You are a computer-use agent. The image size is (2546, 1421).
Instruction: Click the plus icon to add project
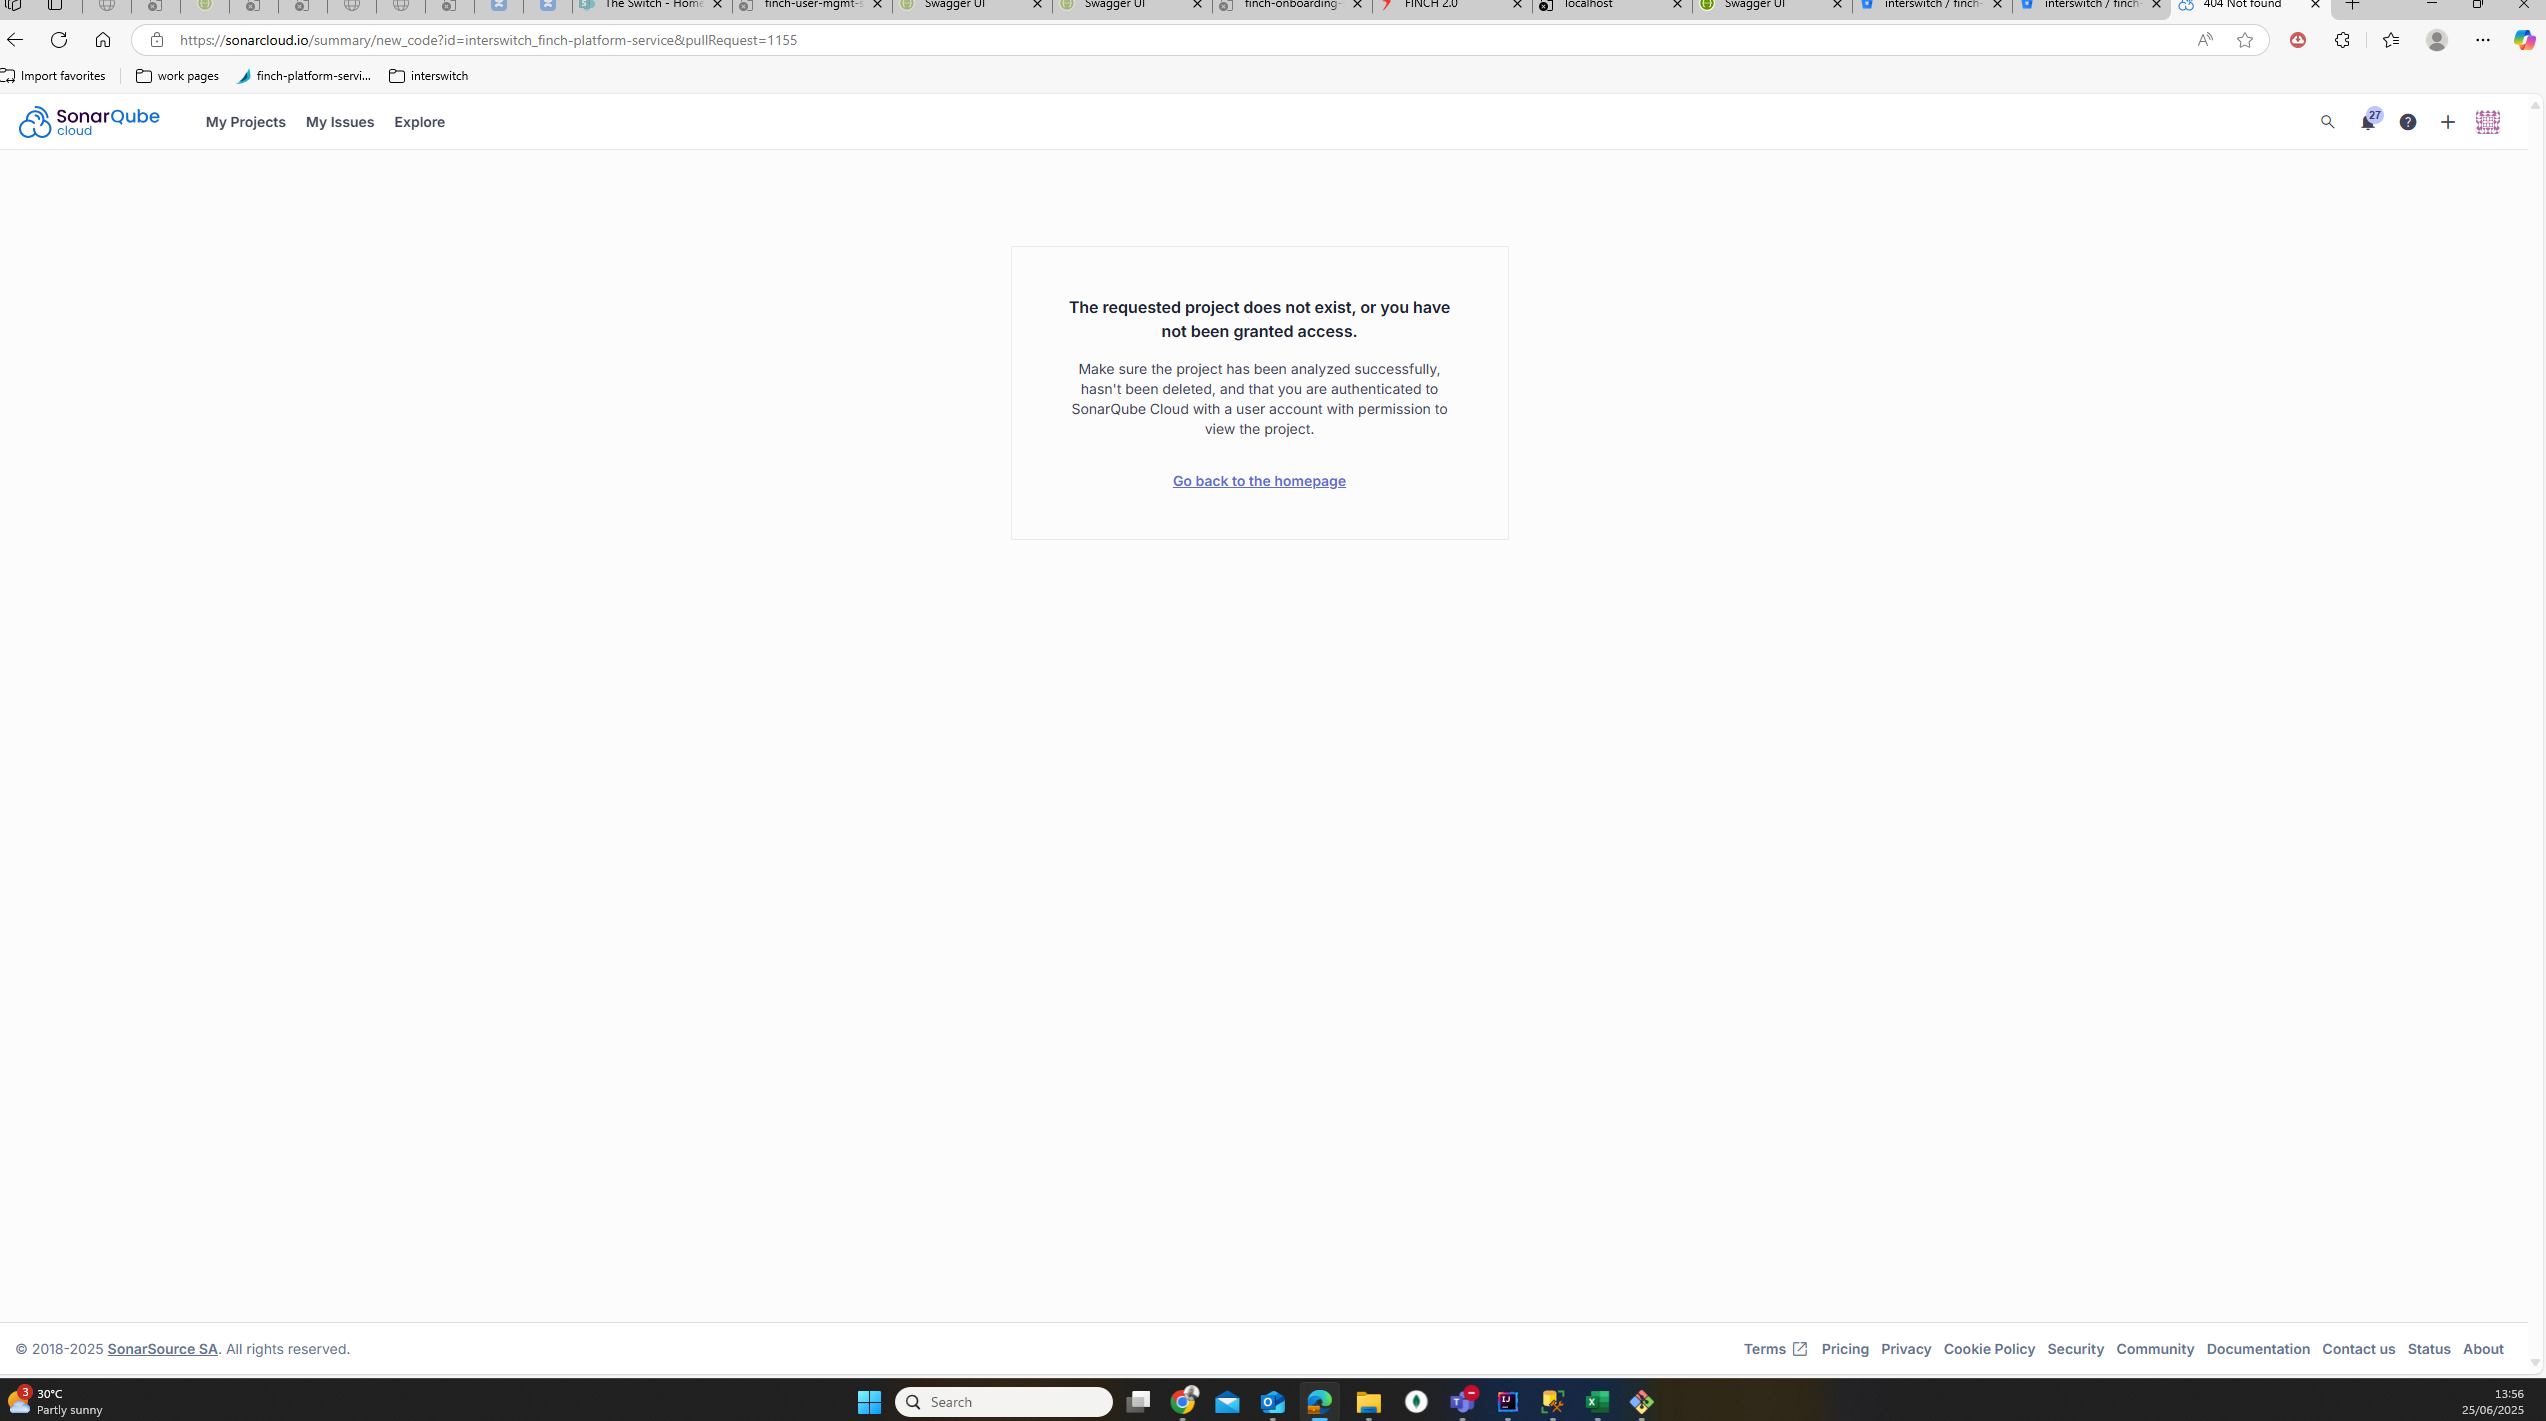click(2447, 122)
